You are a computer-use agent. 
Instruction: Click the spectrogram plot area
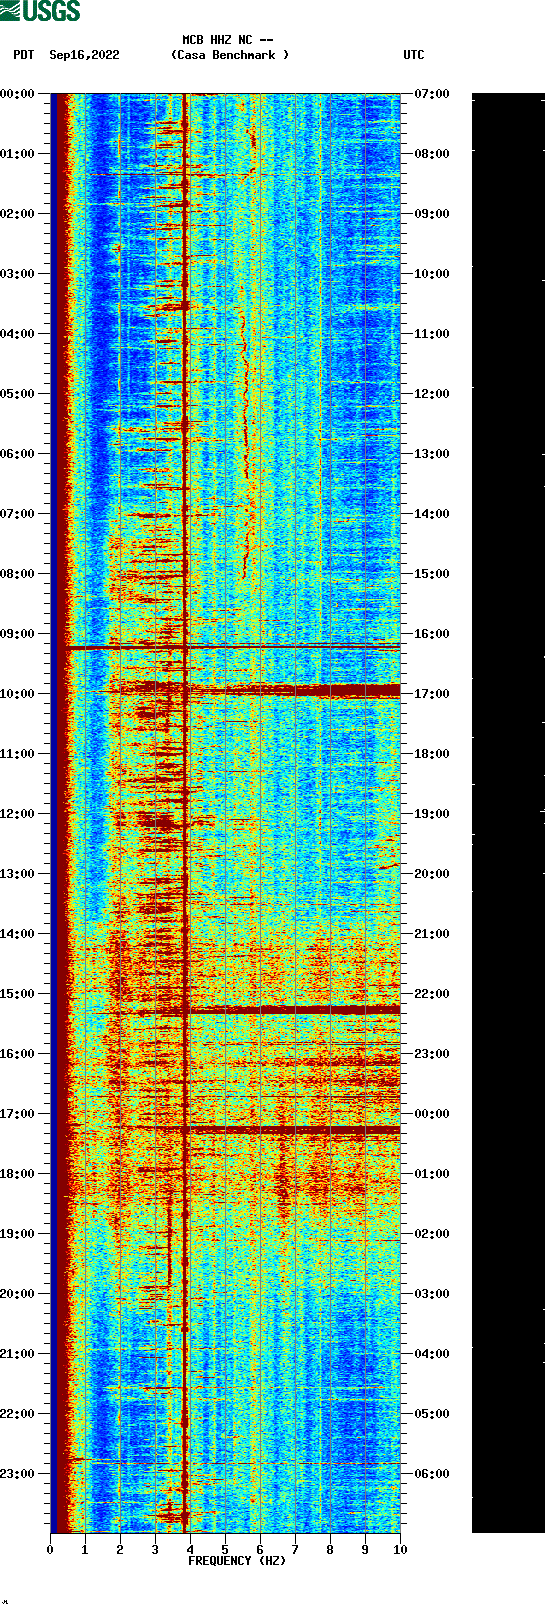[x=225, y=813]
